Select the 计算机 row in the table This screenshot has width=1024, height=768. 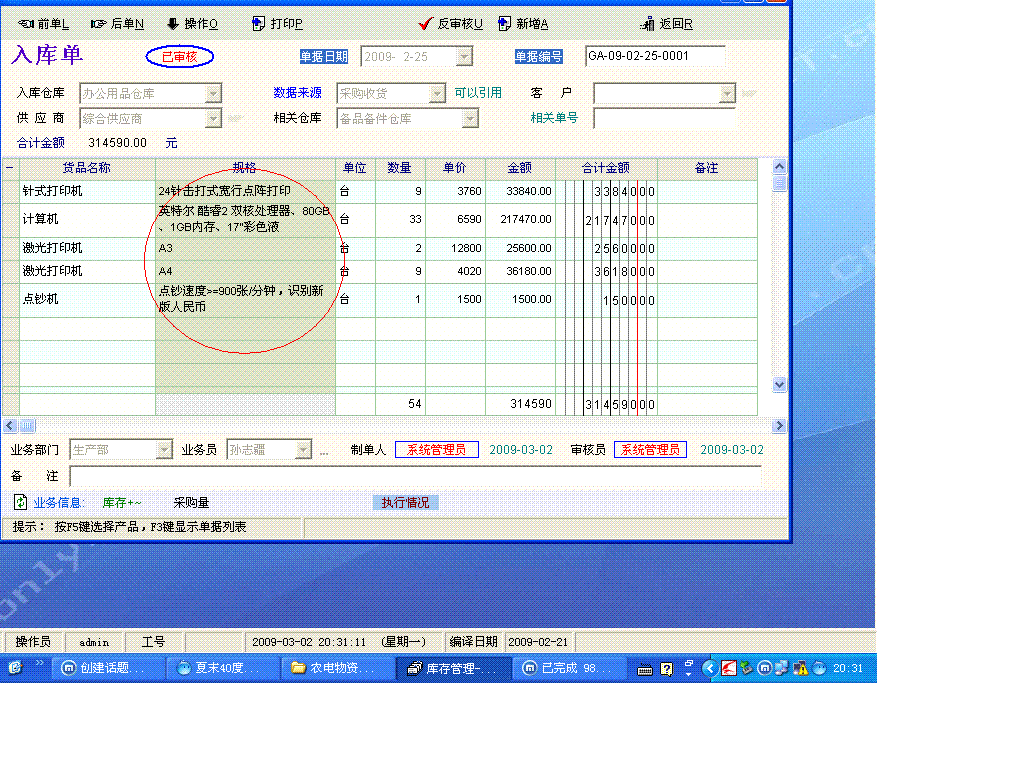pos(42,219)
